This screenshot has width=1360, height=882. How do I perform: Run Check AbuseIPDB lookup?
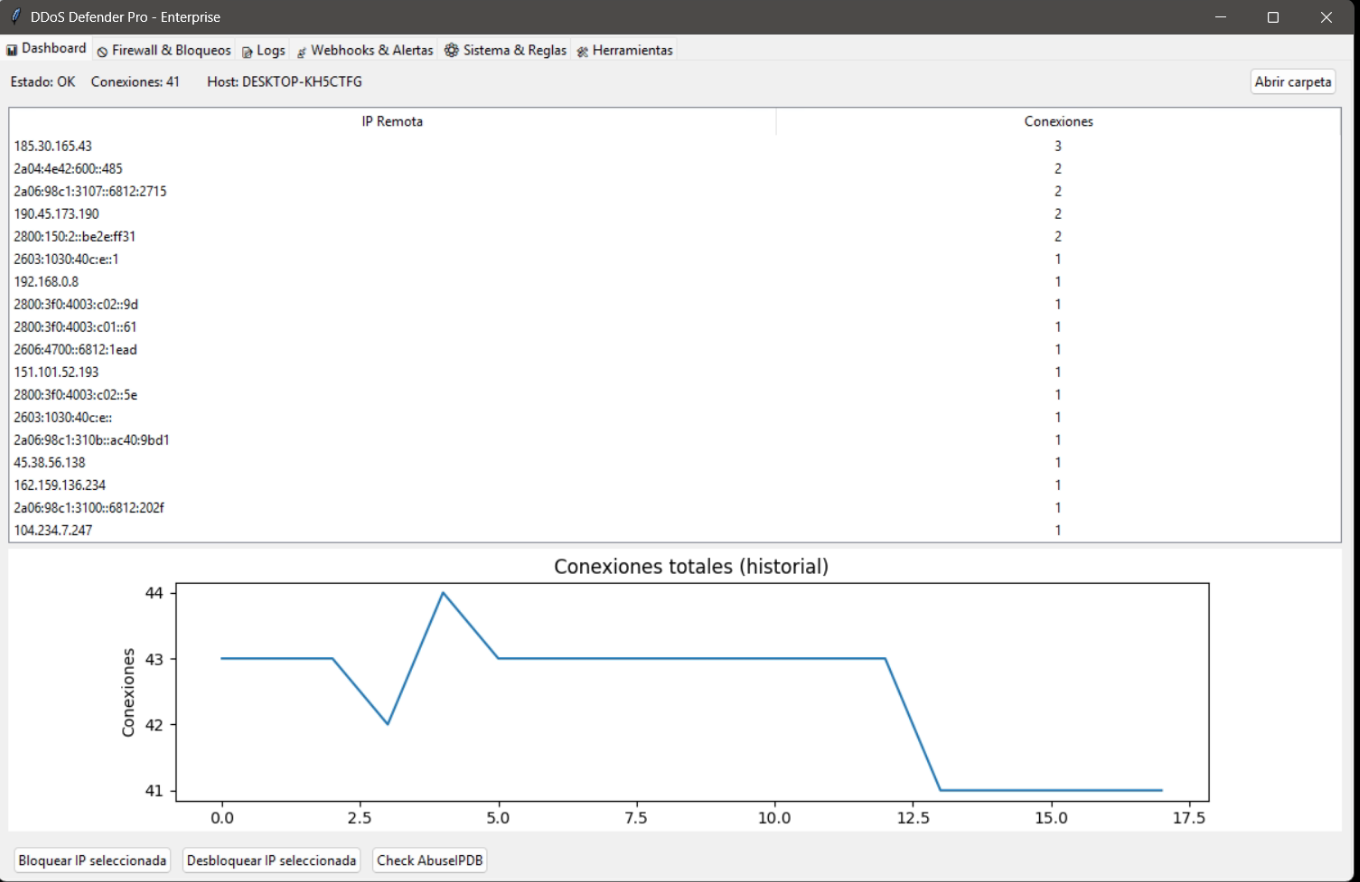(x=430, y=860)
